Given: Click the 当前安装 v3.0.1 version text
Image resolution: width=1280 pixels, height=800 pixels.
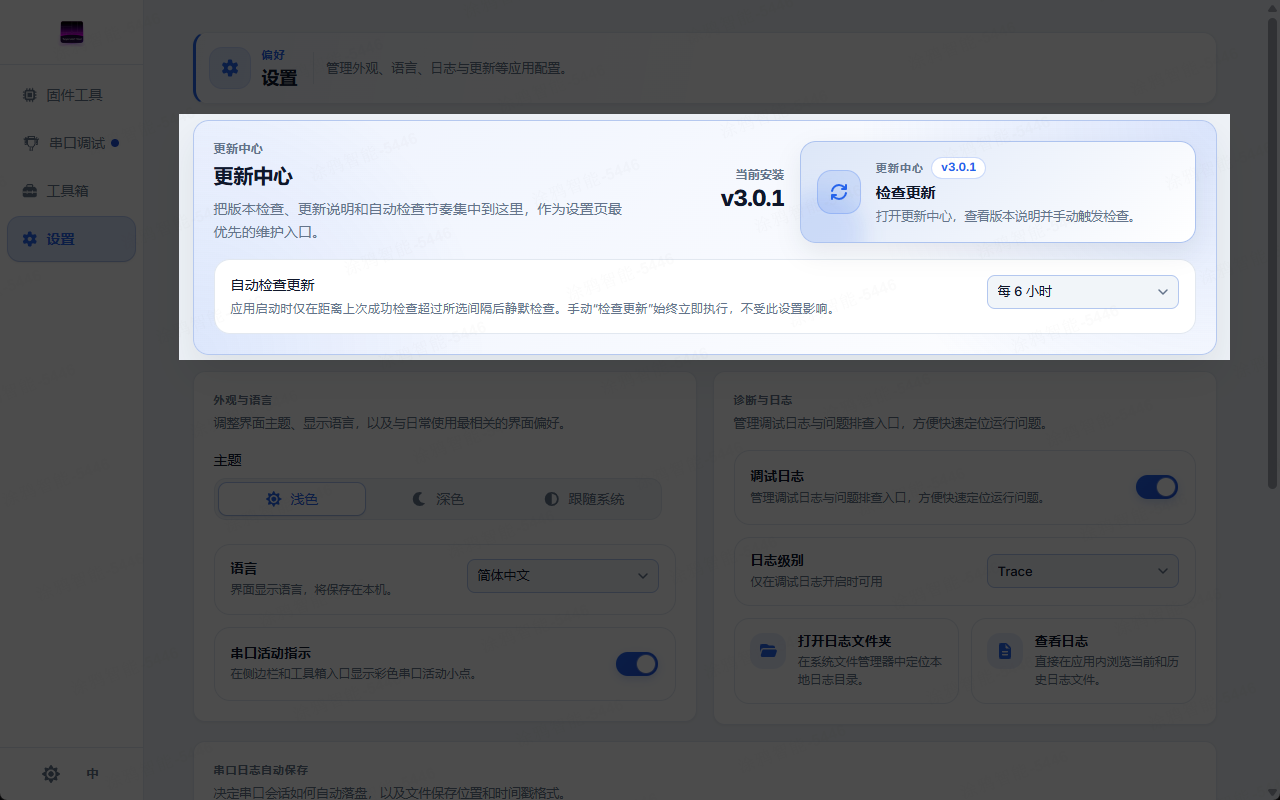Looking at the screenshot, I should point(752,198).
